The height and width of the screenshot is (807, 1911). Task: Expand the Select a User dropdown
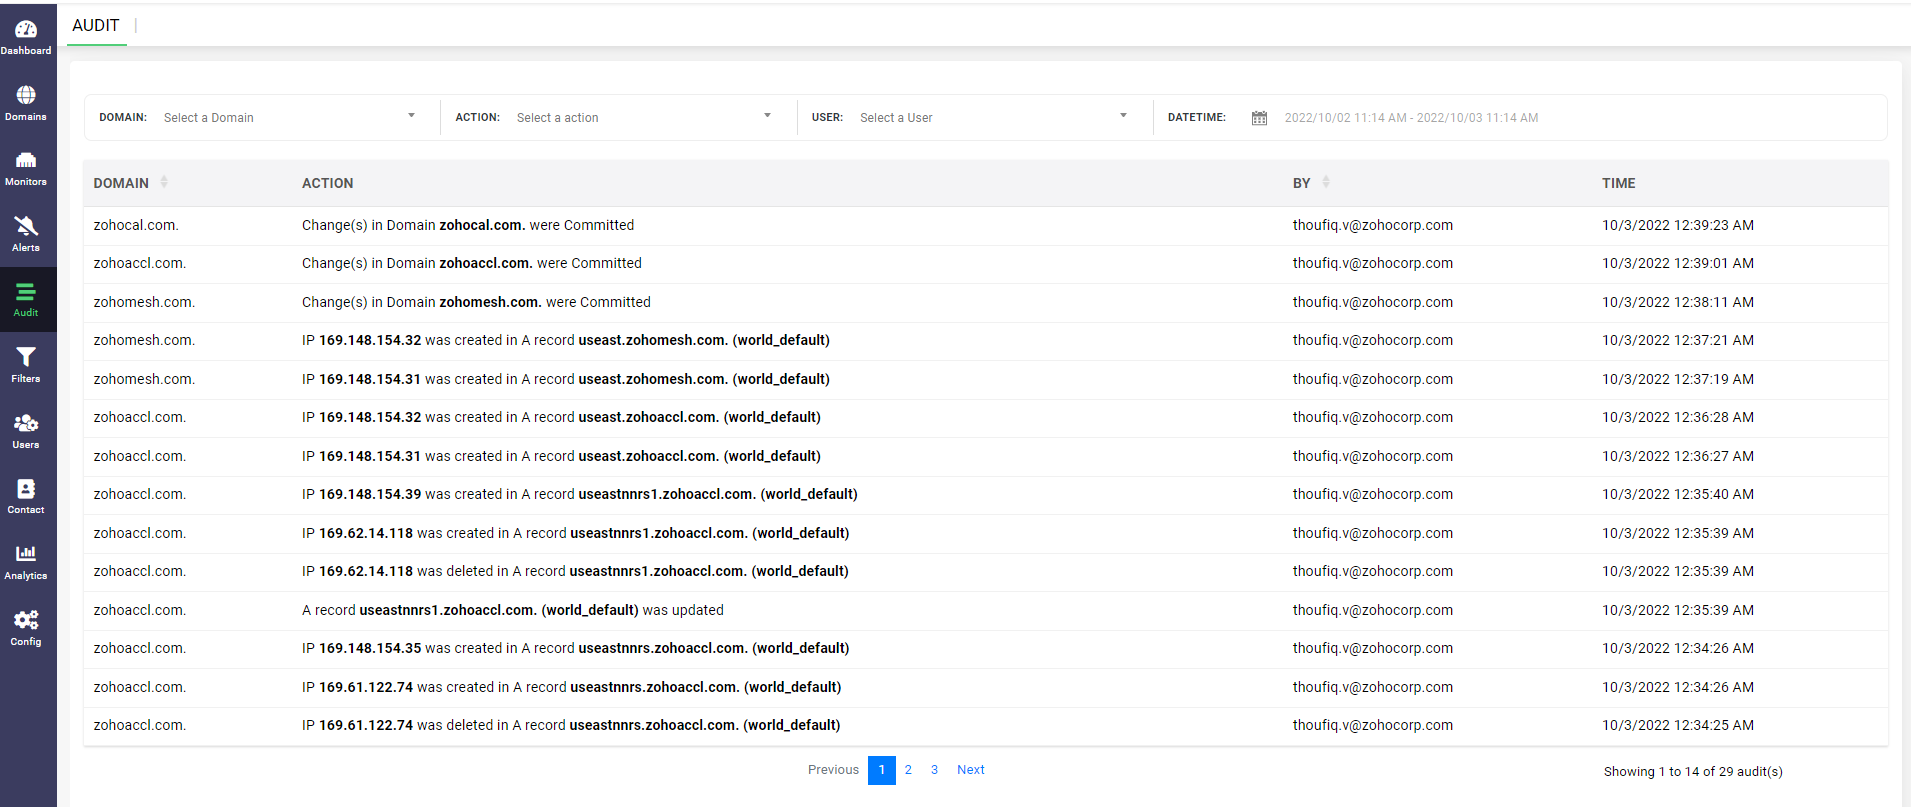click(x=994, y=117)
